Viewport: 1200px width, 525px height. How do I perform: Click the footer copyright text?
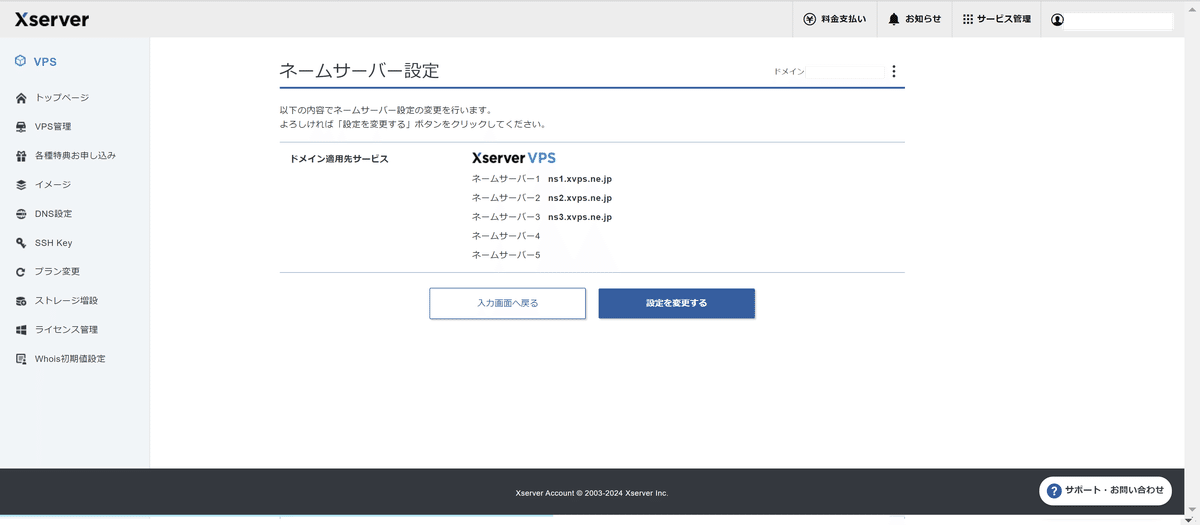point(592,493)
